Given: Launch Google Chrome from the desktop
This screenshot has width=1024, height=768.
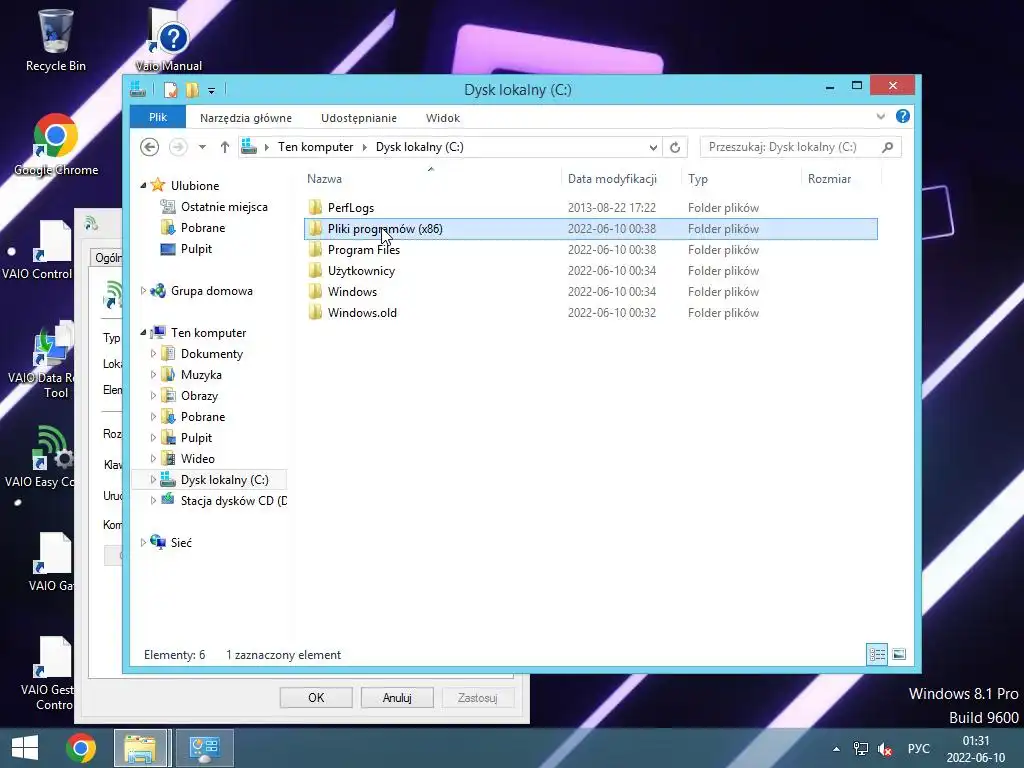Looking at the screenshot, I should click(x=56, y=145).
